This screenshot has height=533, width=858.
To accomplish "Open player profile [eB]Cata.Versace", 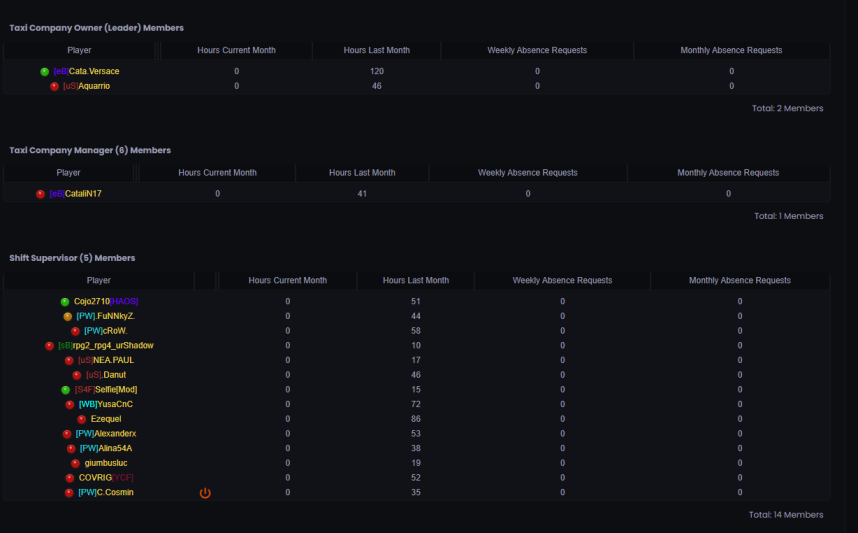I will tap(86, 71).
